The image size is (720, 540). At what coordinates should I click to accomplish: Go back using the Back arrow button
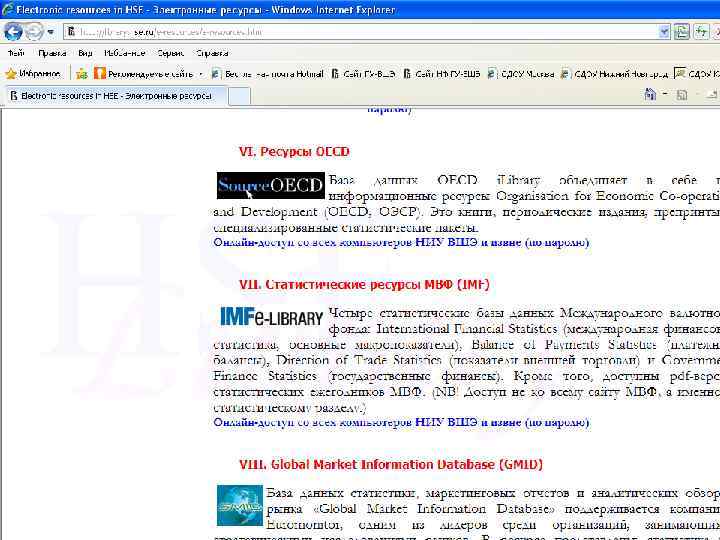pos(13,32)
